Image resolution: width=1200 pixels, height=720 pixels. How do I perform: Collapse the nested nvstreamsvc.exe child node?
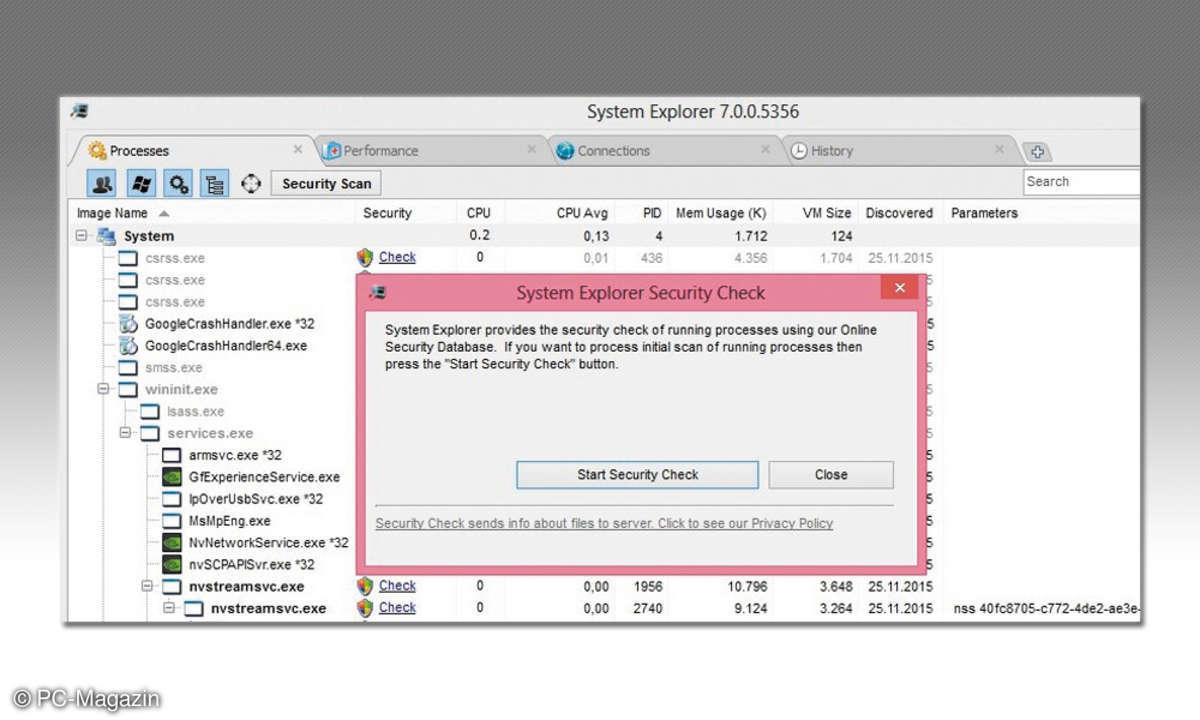pyautogui.click(x=169, y=608)
